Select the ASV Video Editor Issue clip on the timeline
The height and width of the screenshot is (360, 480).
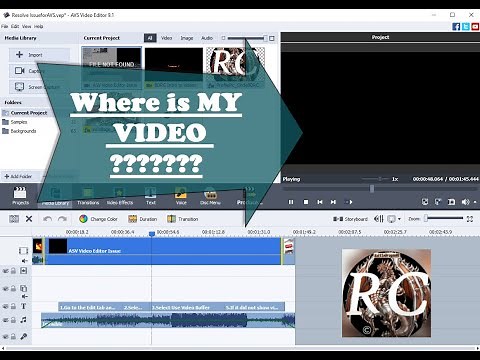(x=163, y=251)
